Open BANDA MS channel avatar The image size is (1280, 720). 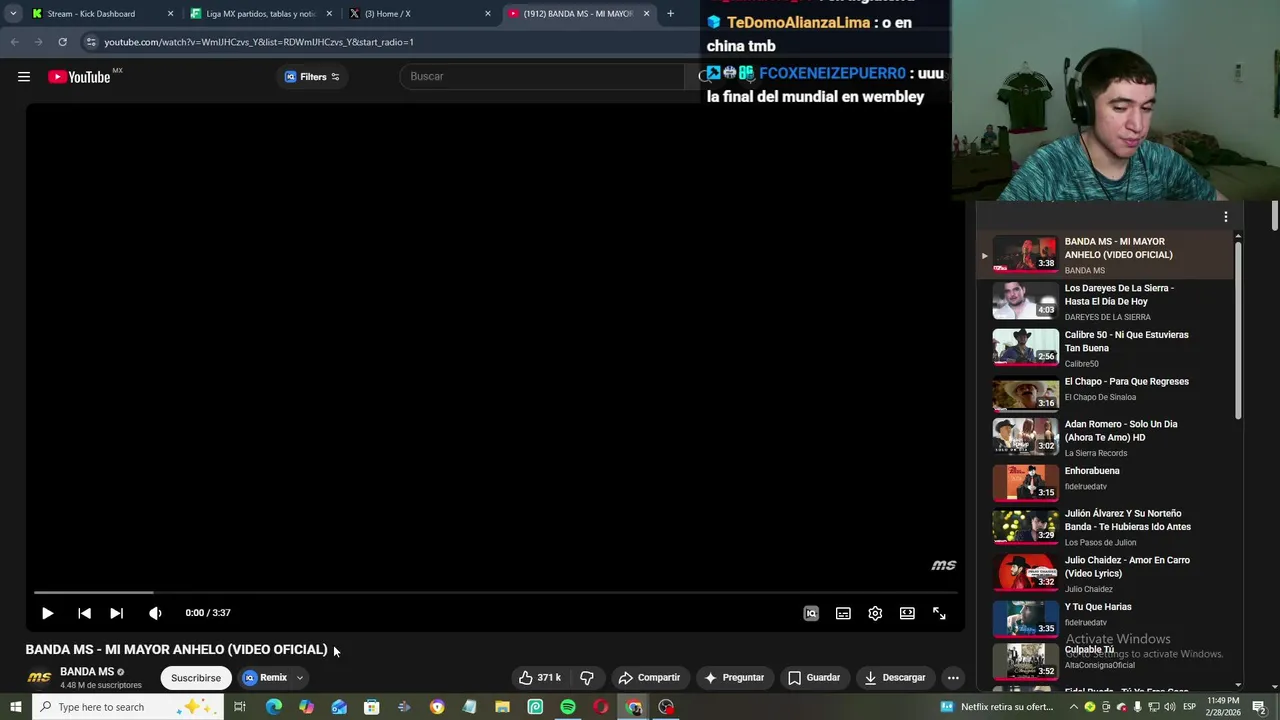[39, 678]
